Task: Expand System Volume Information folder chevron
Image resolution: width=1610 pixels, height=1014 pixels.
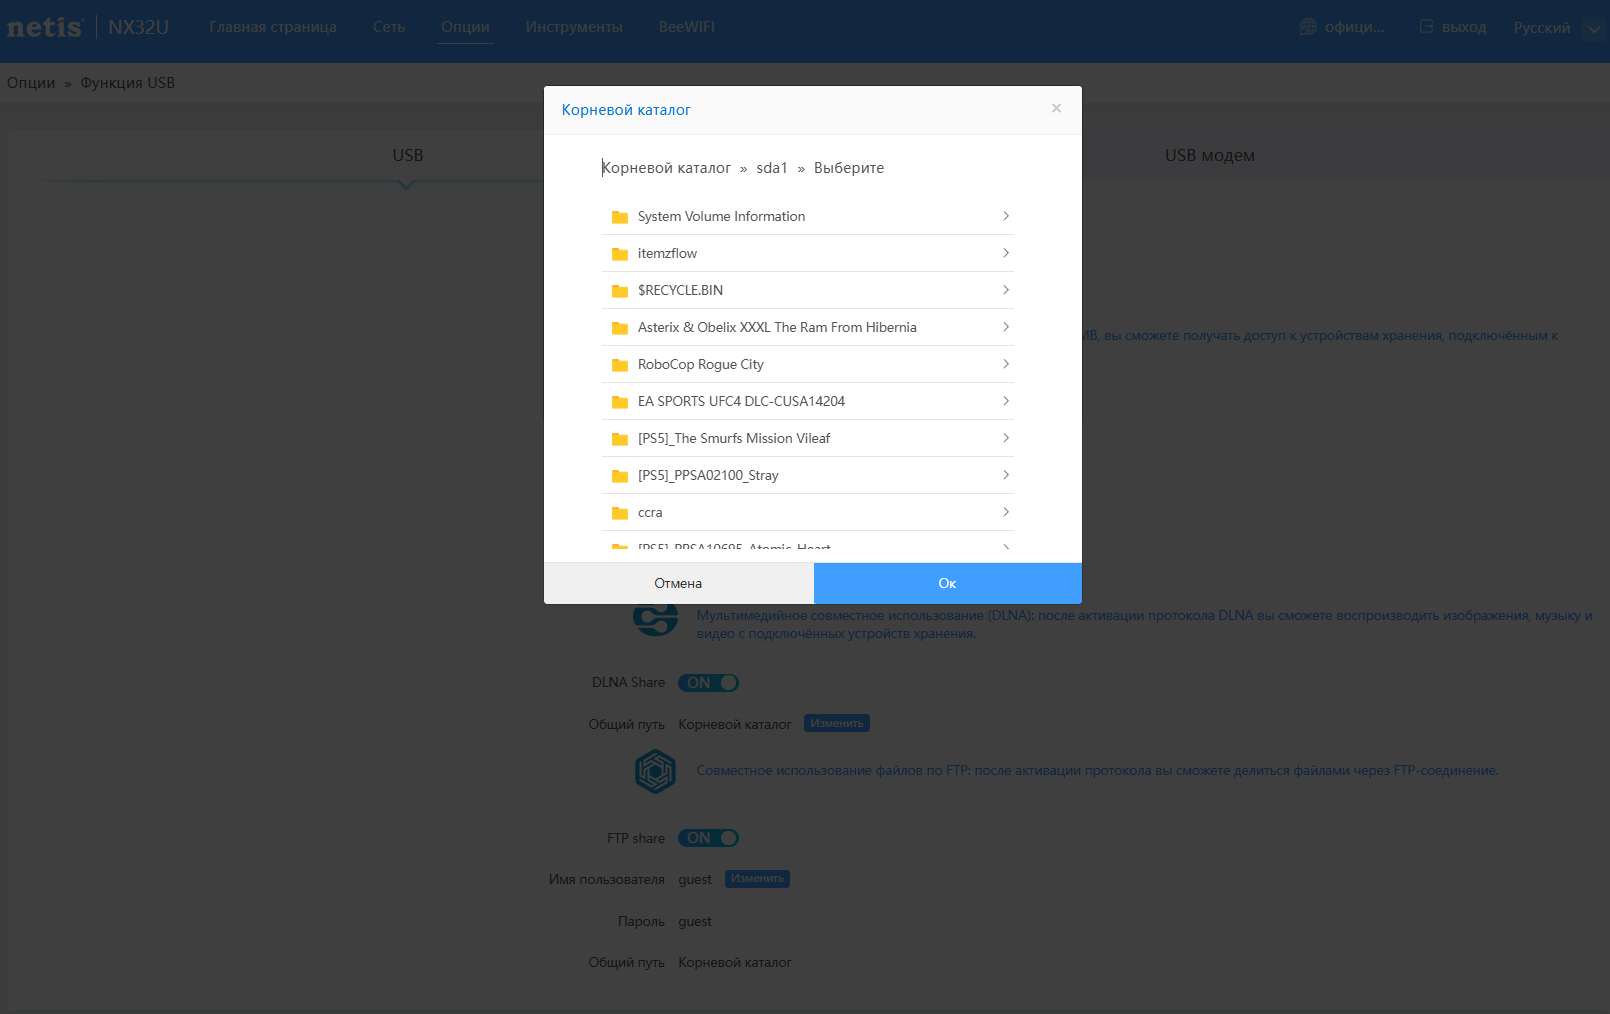Action: [1006, 216]
